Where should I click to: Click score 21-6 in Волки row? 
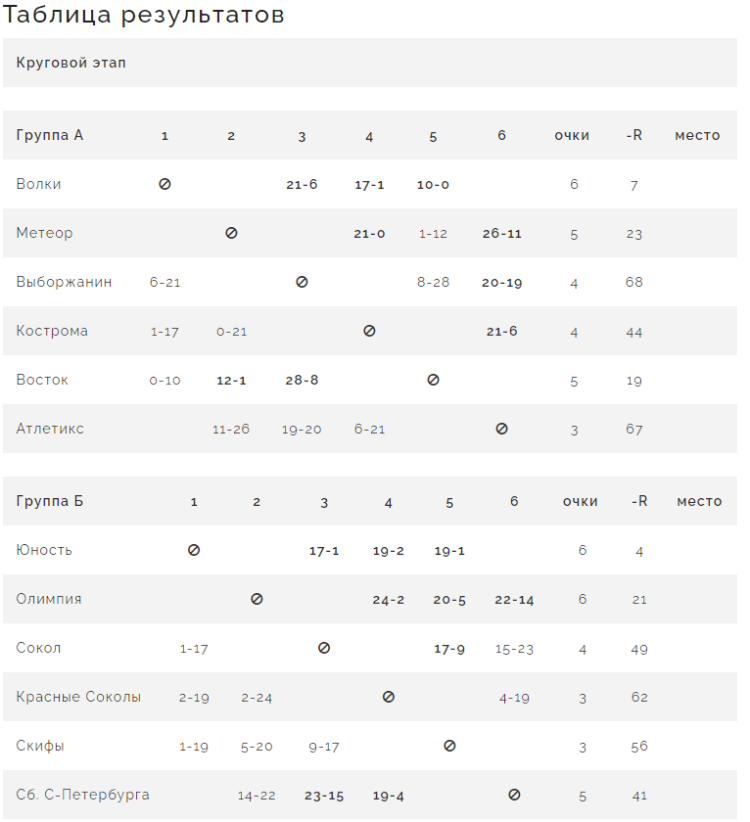coord(302,185)
